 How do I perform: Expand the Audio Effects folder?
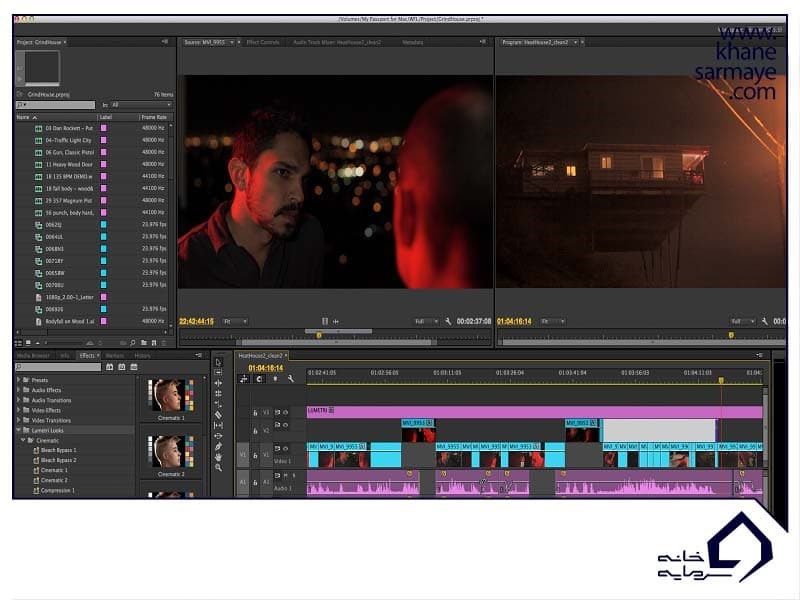pos(19,390)
